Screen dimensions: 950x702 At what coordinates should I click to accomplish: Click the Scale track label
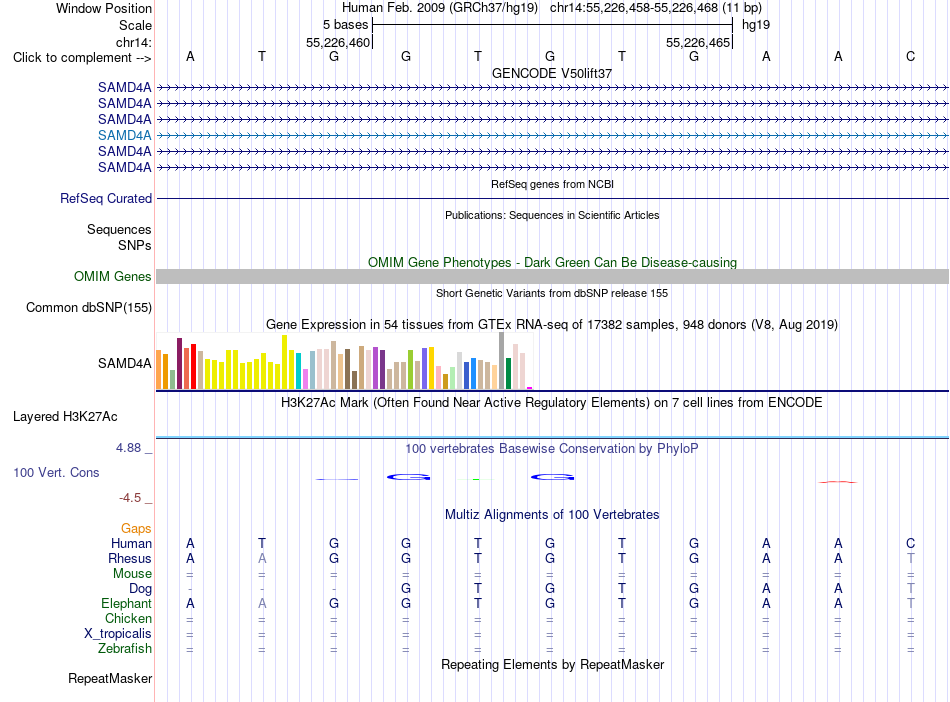pos(135,25)
